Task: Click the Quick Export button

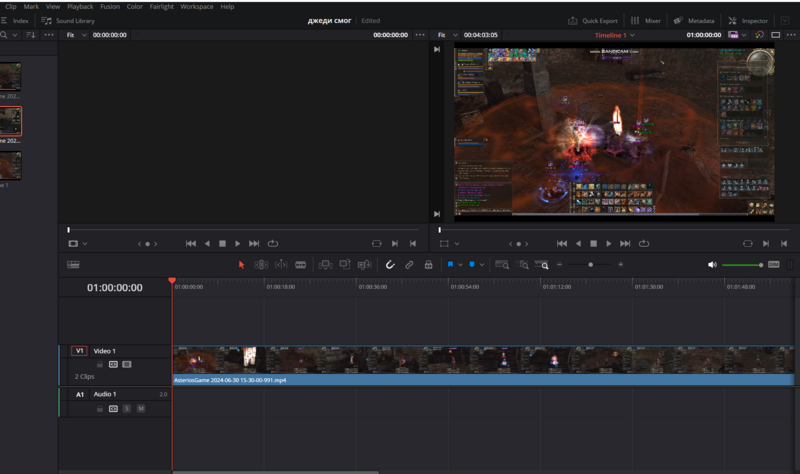Action: tap(593, 21)
